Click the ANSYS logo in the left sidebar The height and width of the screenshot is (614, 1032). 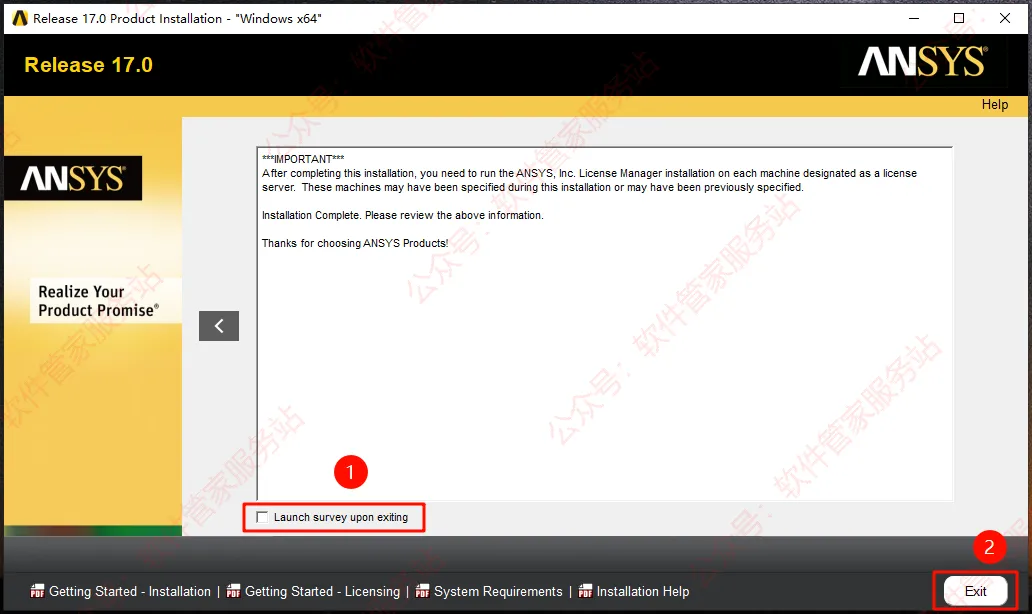click(x=73, y=178)
